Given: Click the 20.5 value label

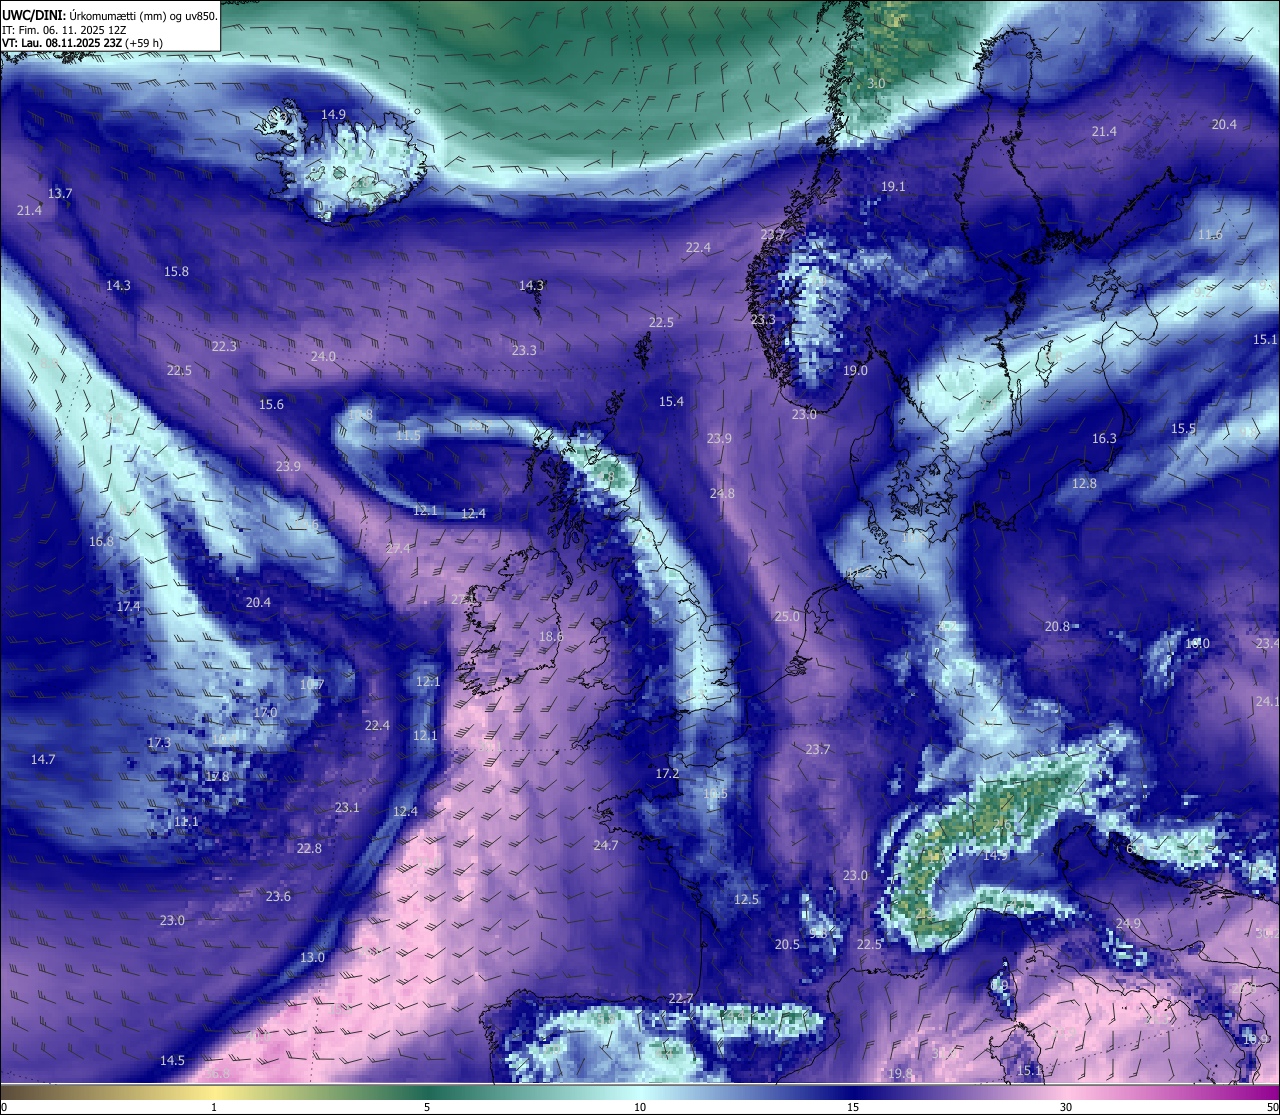Looking at the screenshot, I should (787, 945).
